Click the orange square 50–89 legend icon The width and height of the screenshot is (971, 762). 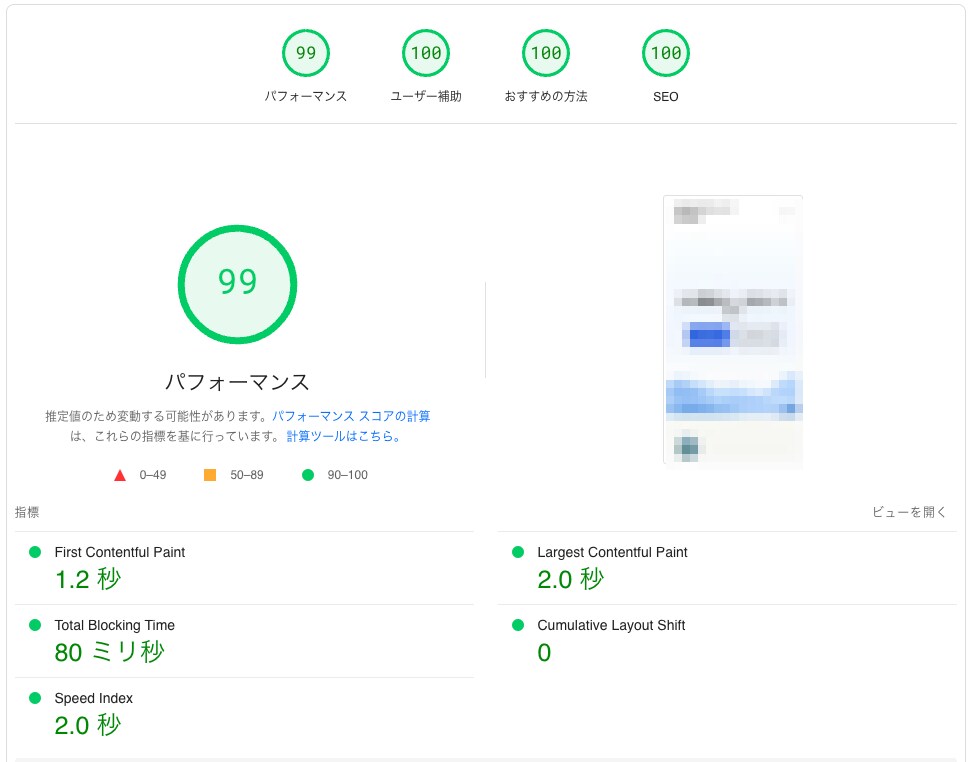(x=210, y=475)
